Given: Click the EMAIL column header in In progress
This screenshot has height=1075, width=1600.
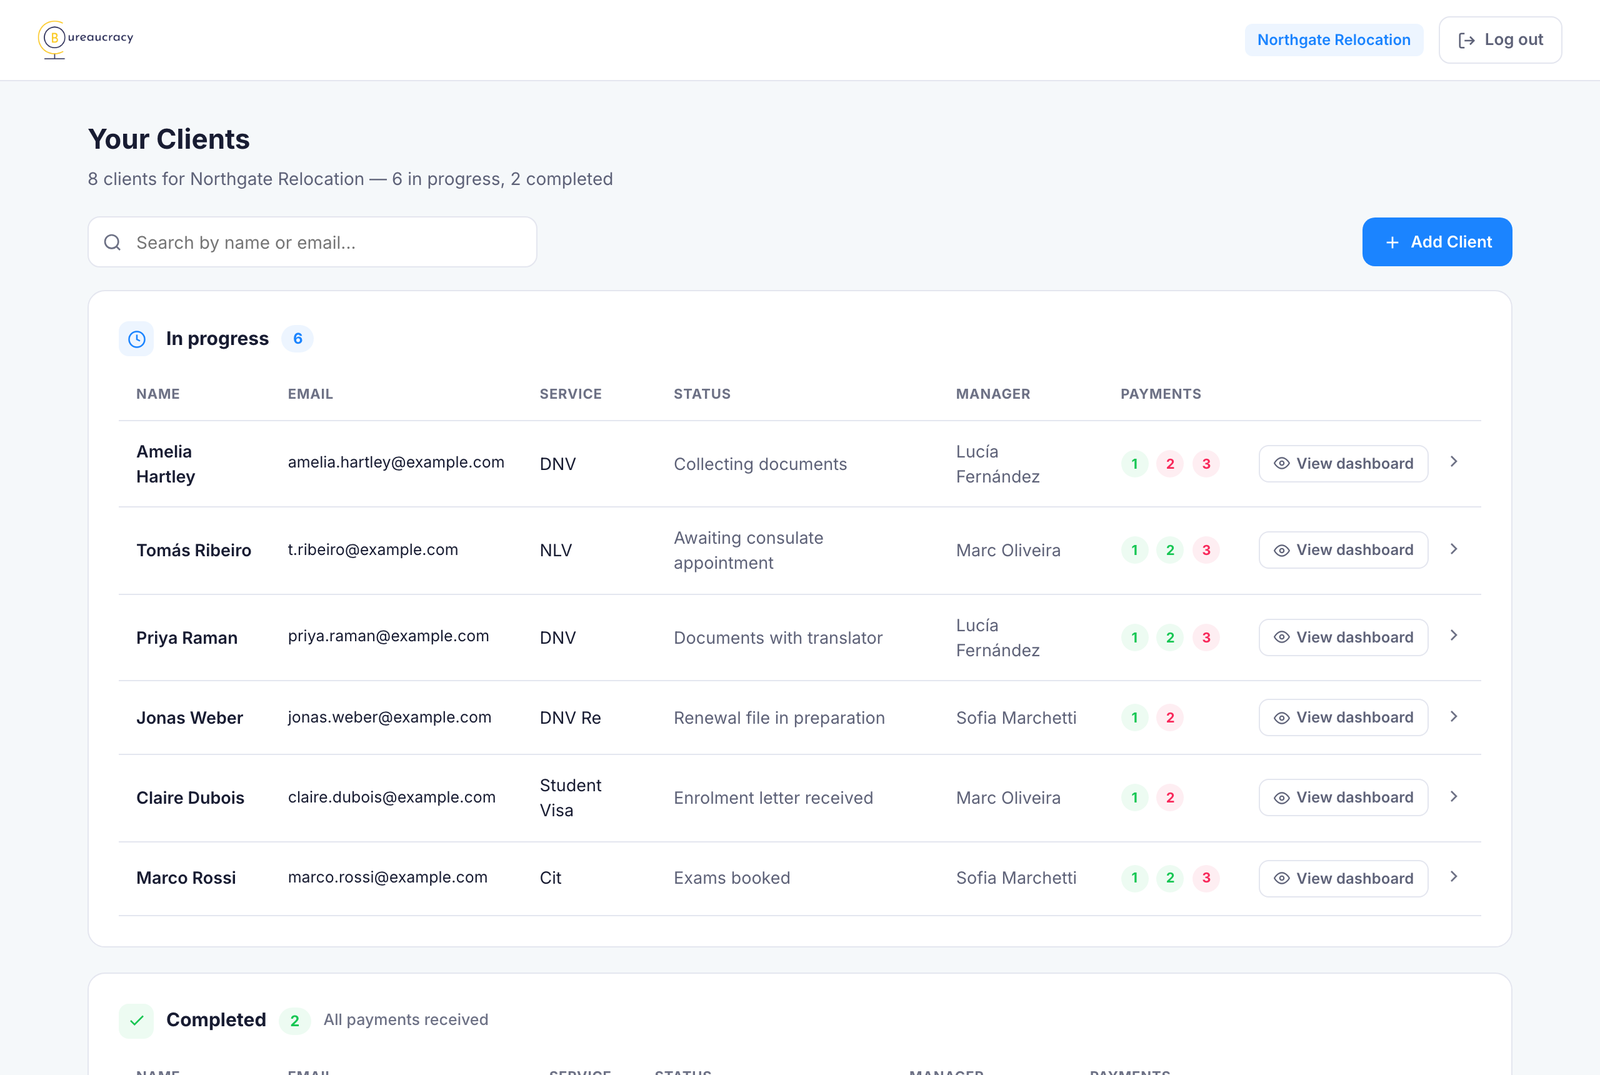Looking at the screenshot, I should tap(310, 394).
